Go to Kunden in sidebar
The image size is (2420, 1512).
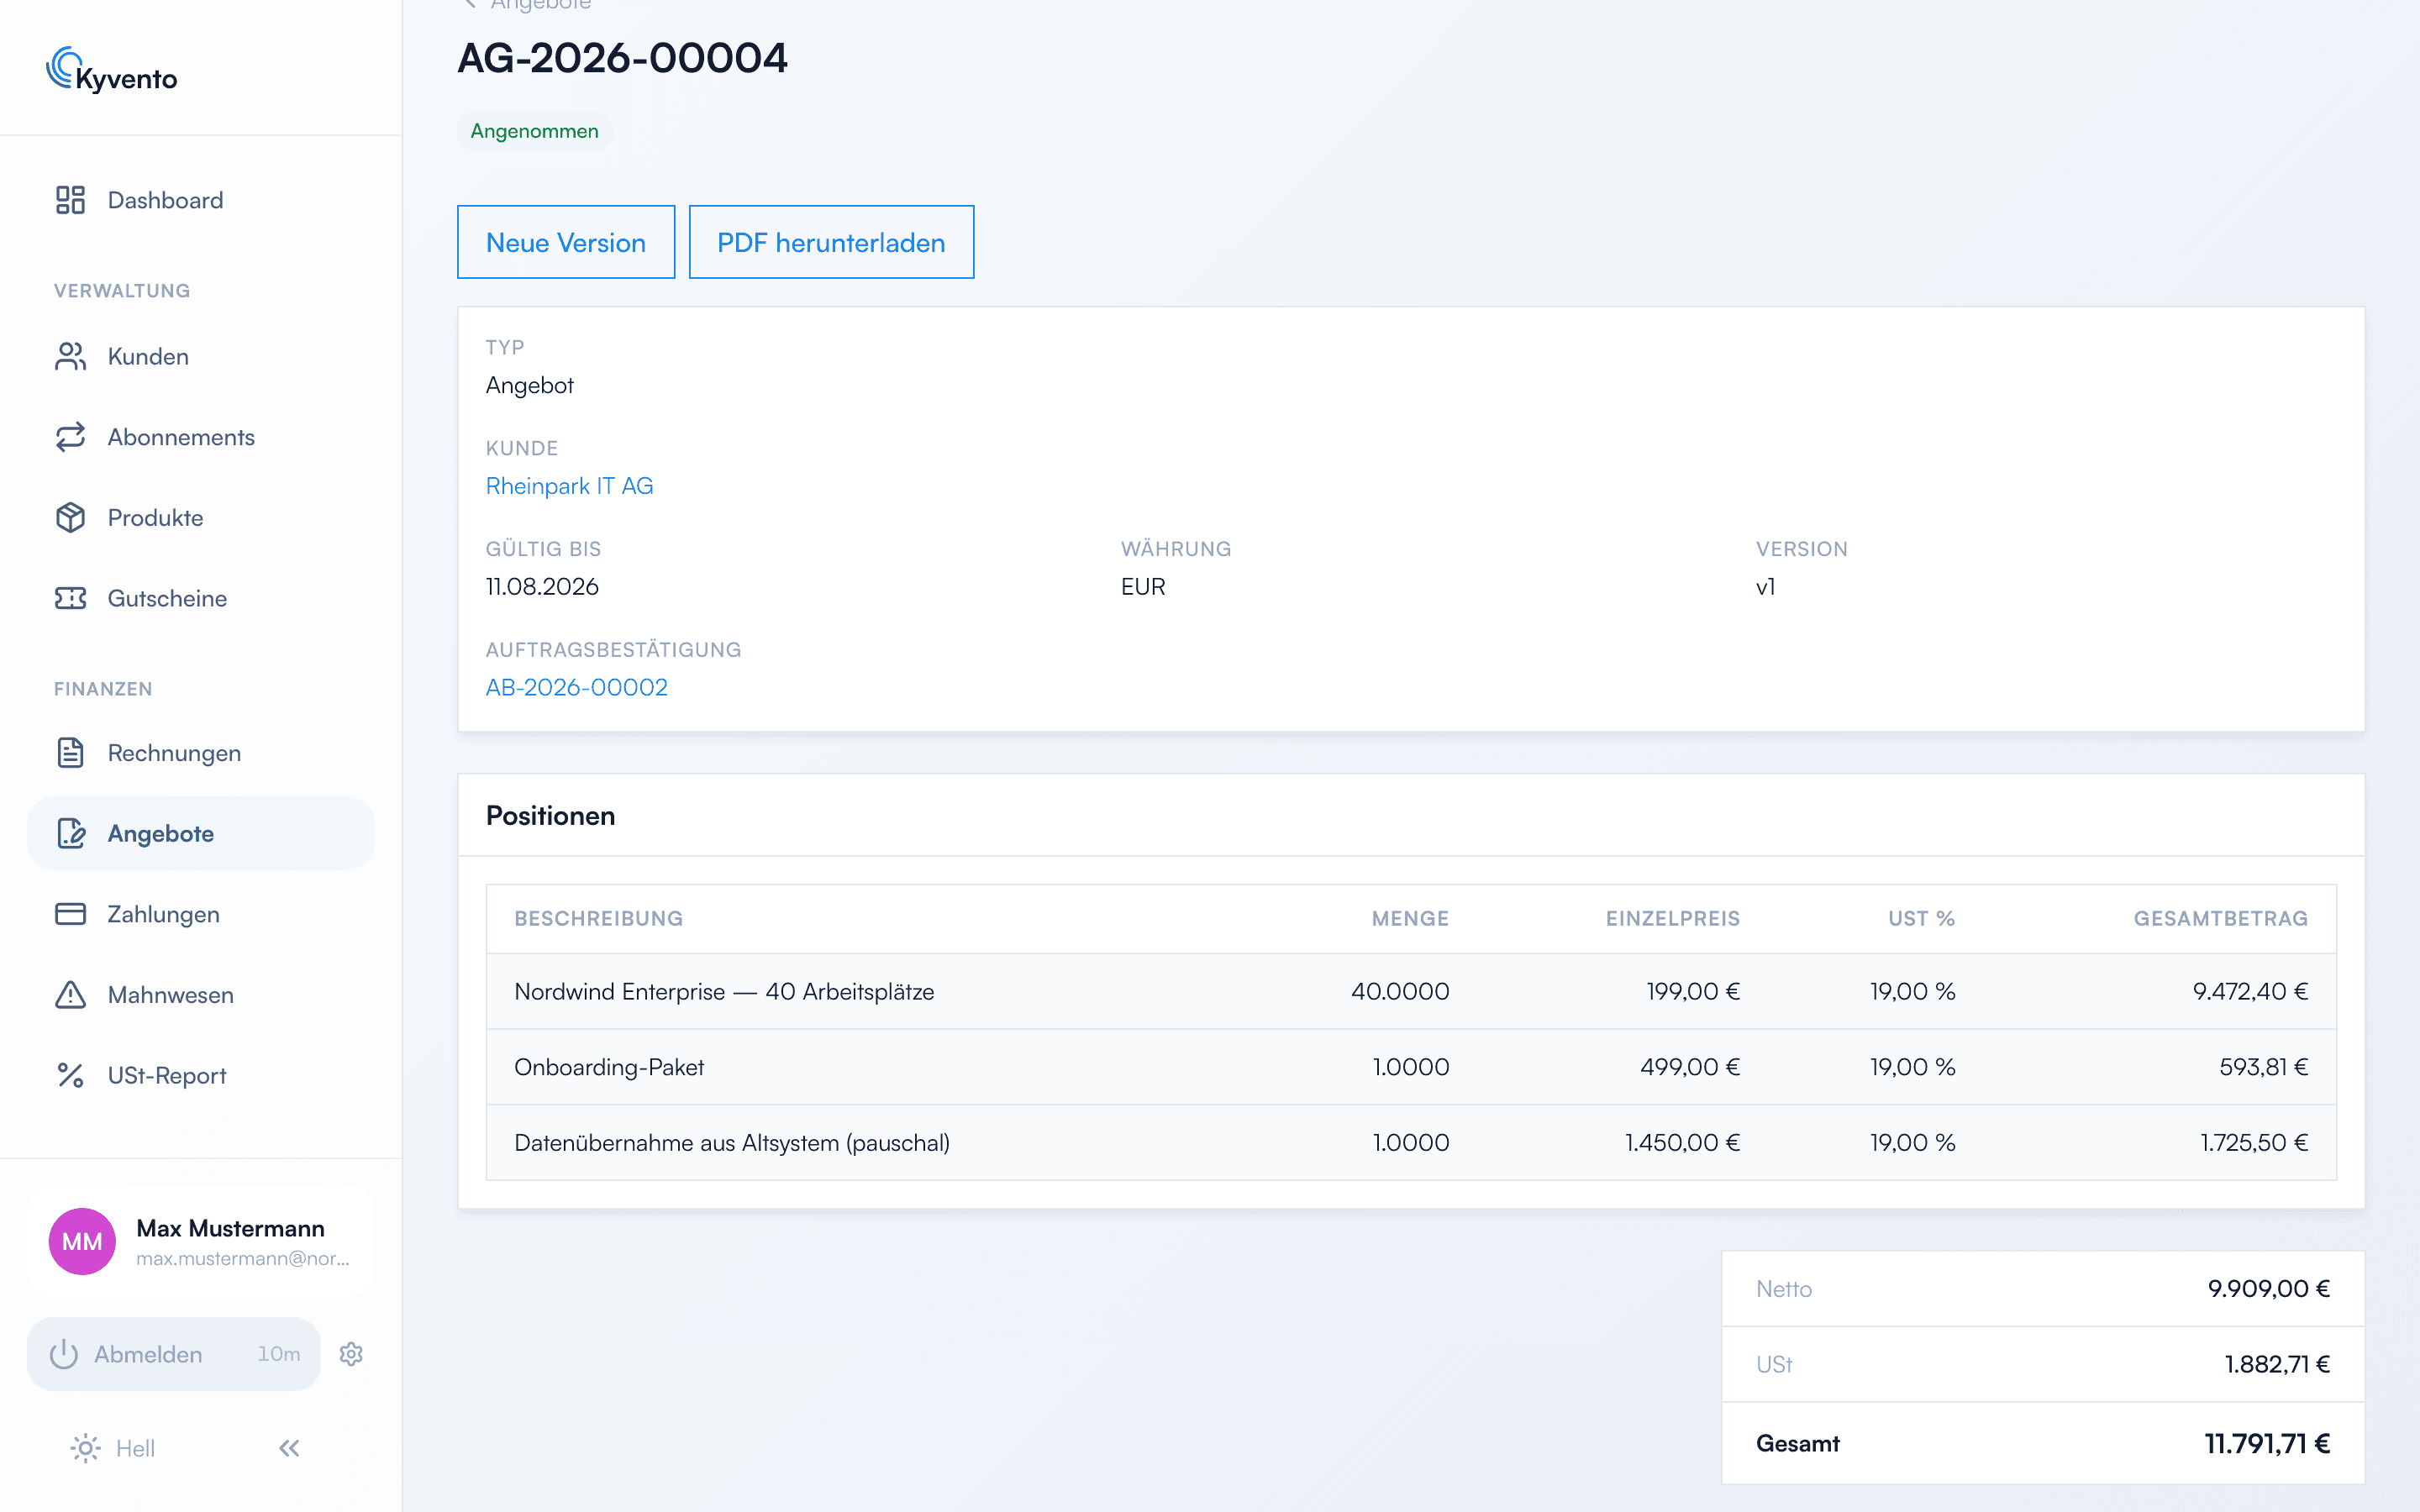[x=200, y=356]
